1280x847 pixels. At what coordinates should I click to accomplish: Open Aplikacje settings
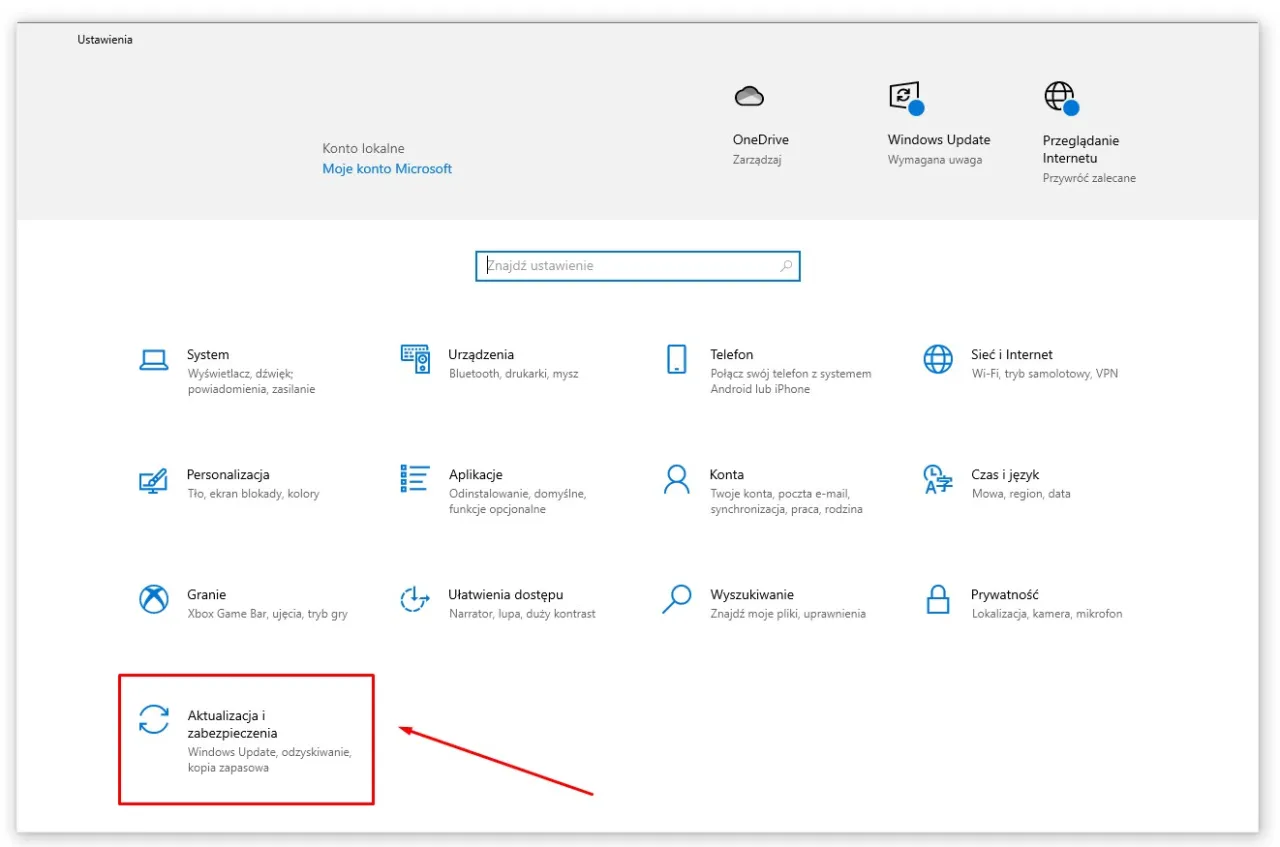point(476,474)
